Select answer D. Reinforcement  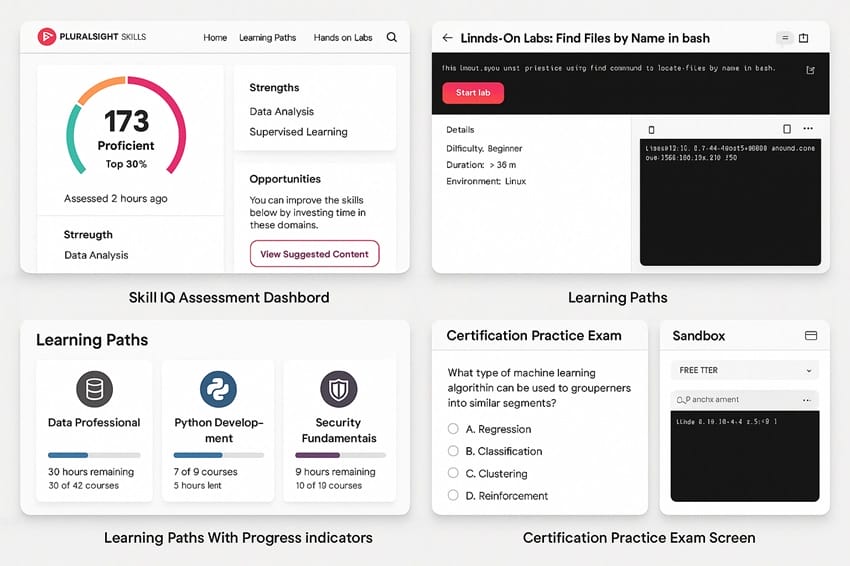tap(453, 495)
